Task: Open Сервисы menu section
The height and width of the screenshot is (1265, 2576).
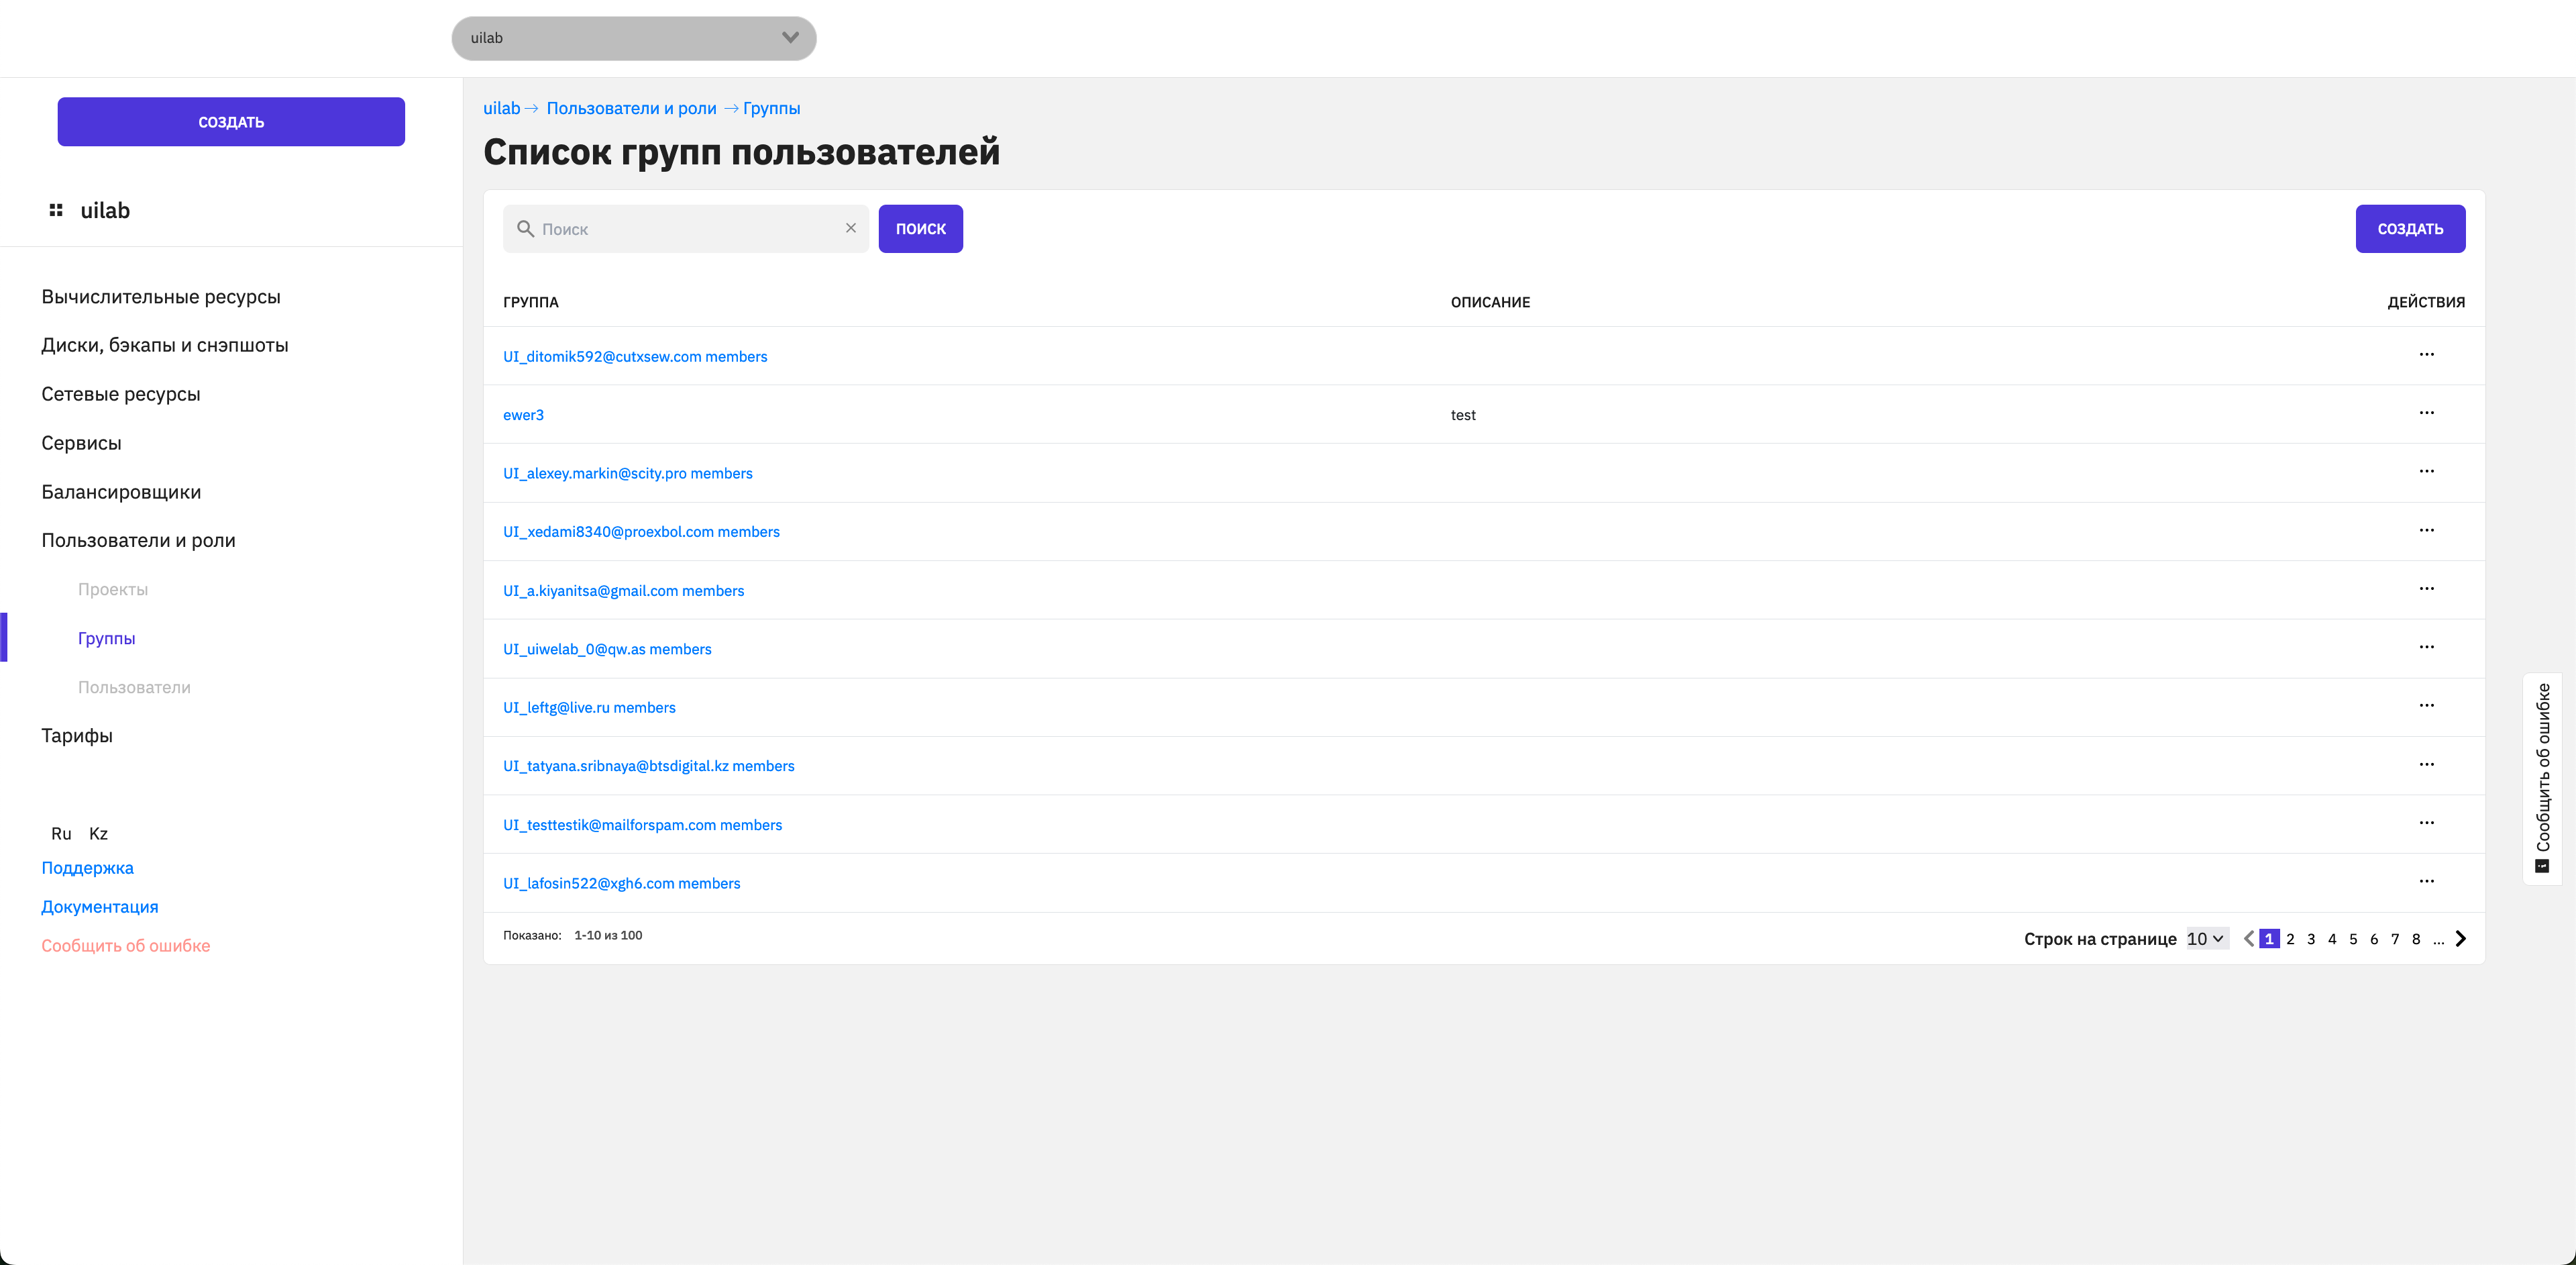Action: [x=81, y=443]
